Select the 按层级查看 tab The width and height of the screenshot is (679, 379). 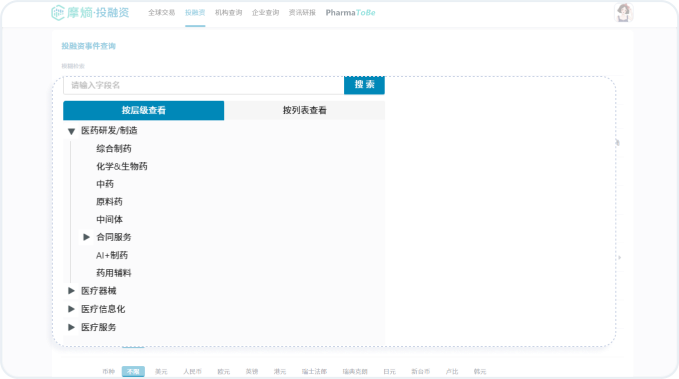(x=144, y=110)
